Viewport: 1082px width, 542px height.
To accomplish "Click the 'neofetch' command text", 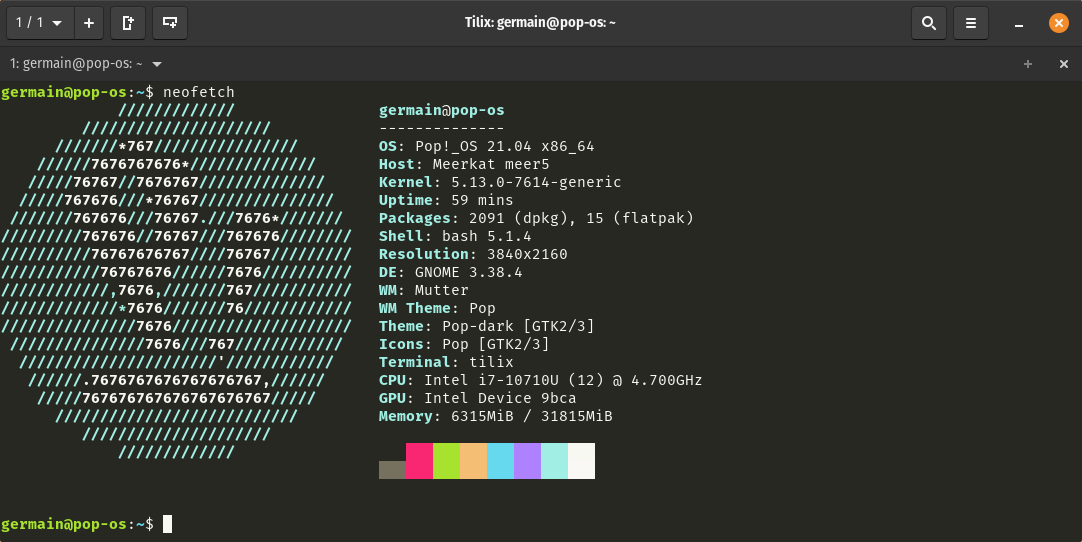I will coord(199,92).
